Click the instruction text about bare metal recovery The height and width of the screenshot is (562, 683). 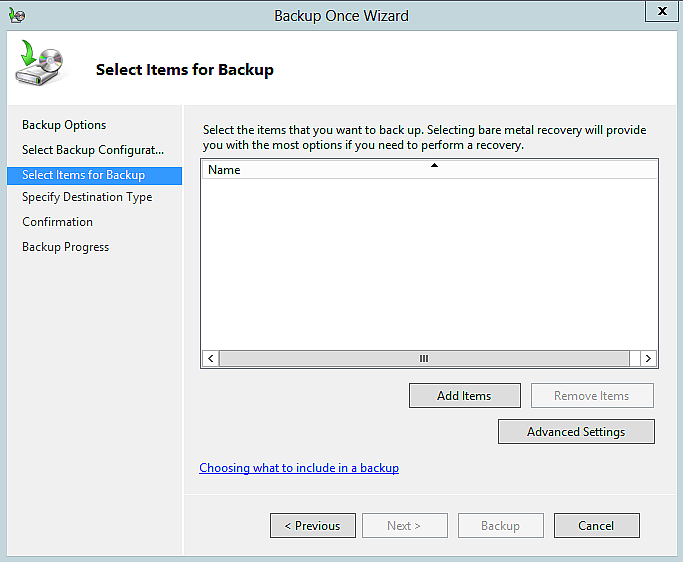424,137
